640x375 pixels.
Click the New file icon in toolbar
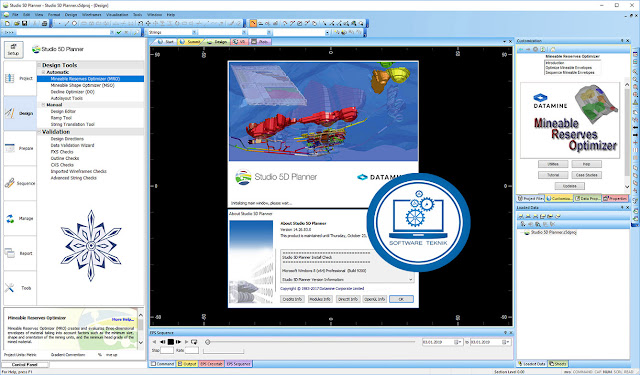(x=7, y=24)
